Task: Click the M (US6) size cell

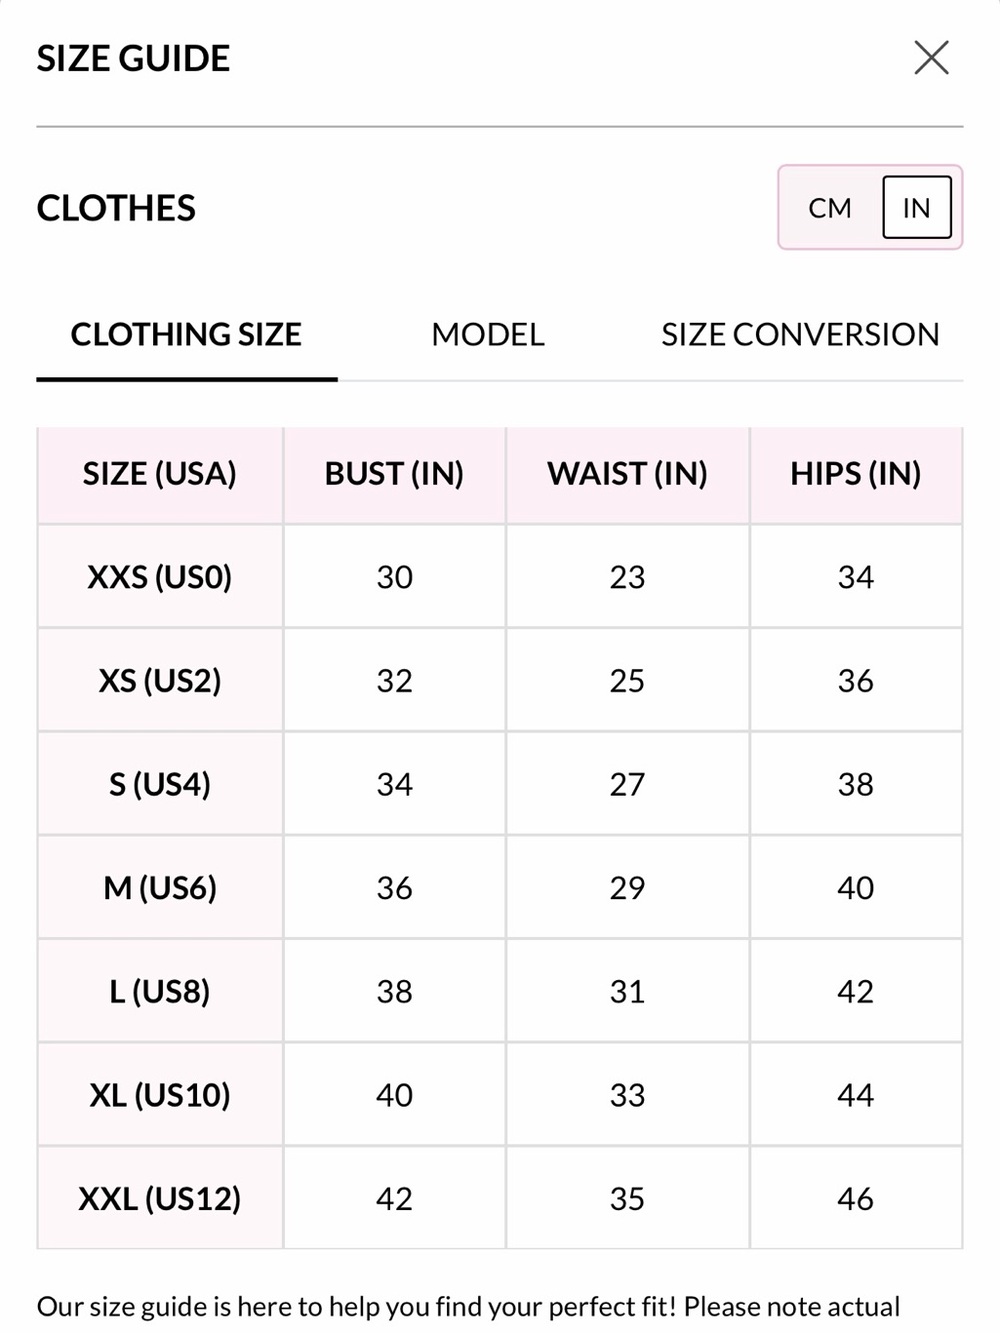Action: tap(160, 888)
